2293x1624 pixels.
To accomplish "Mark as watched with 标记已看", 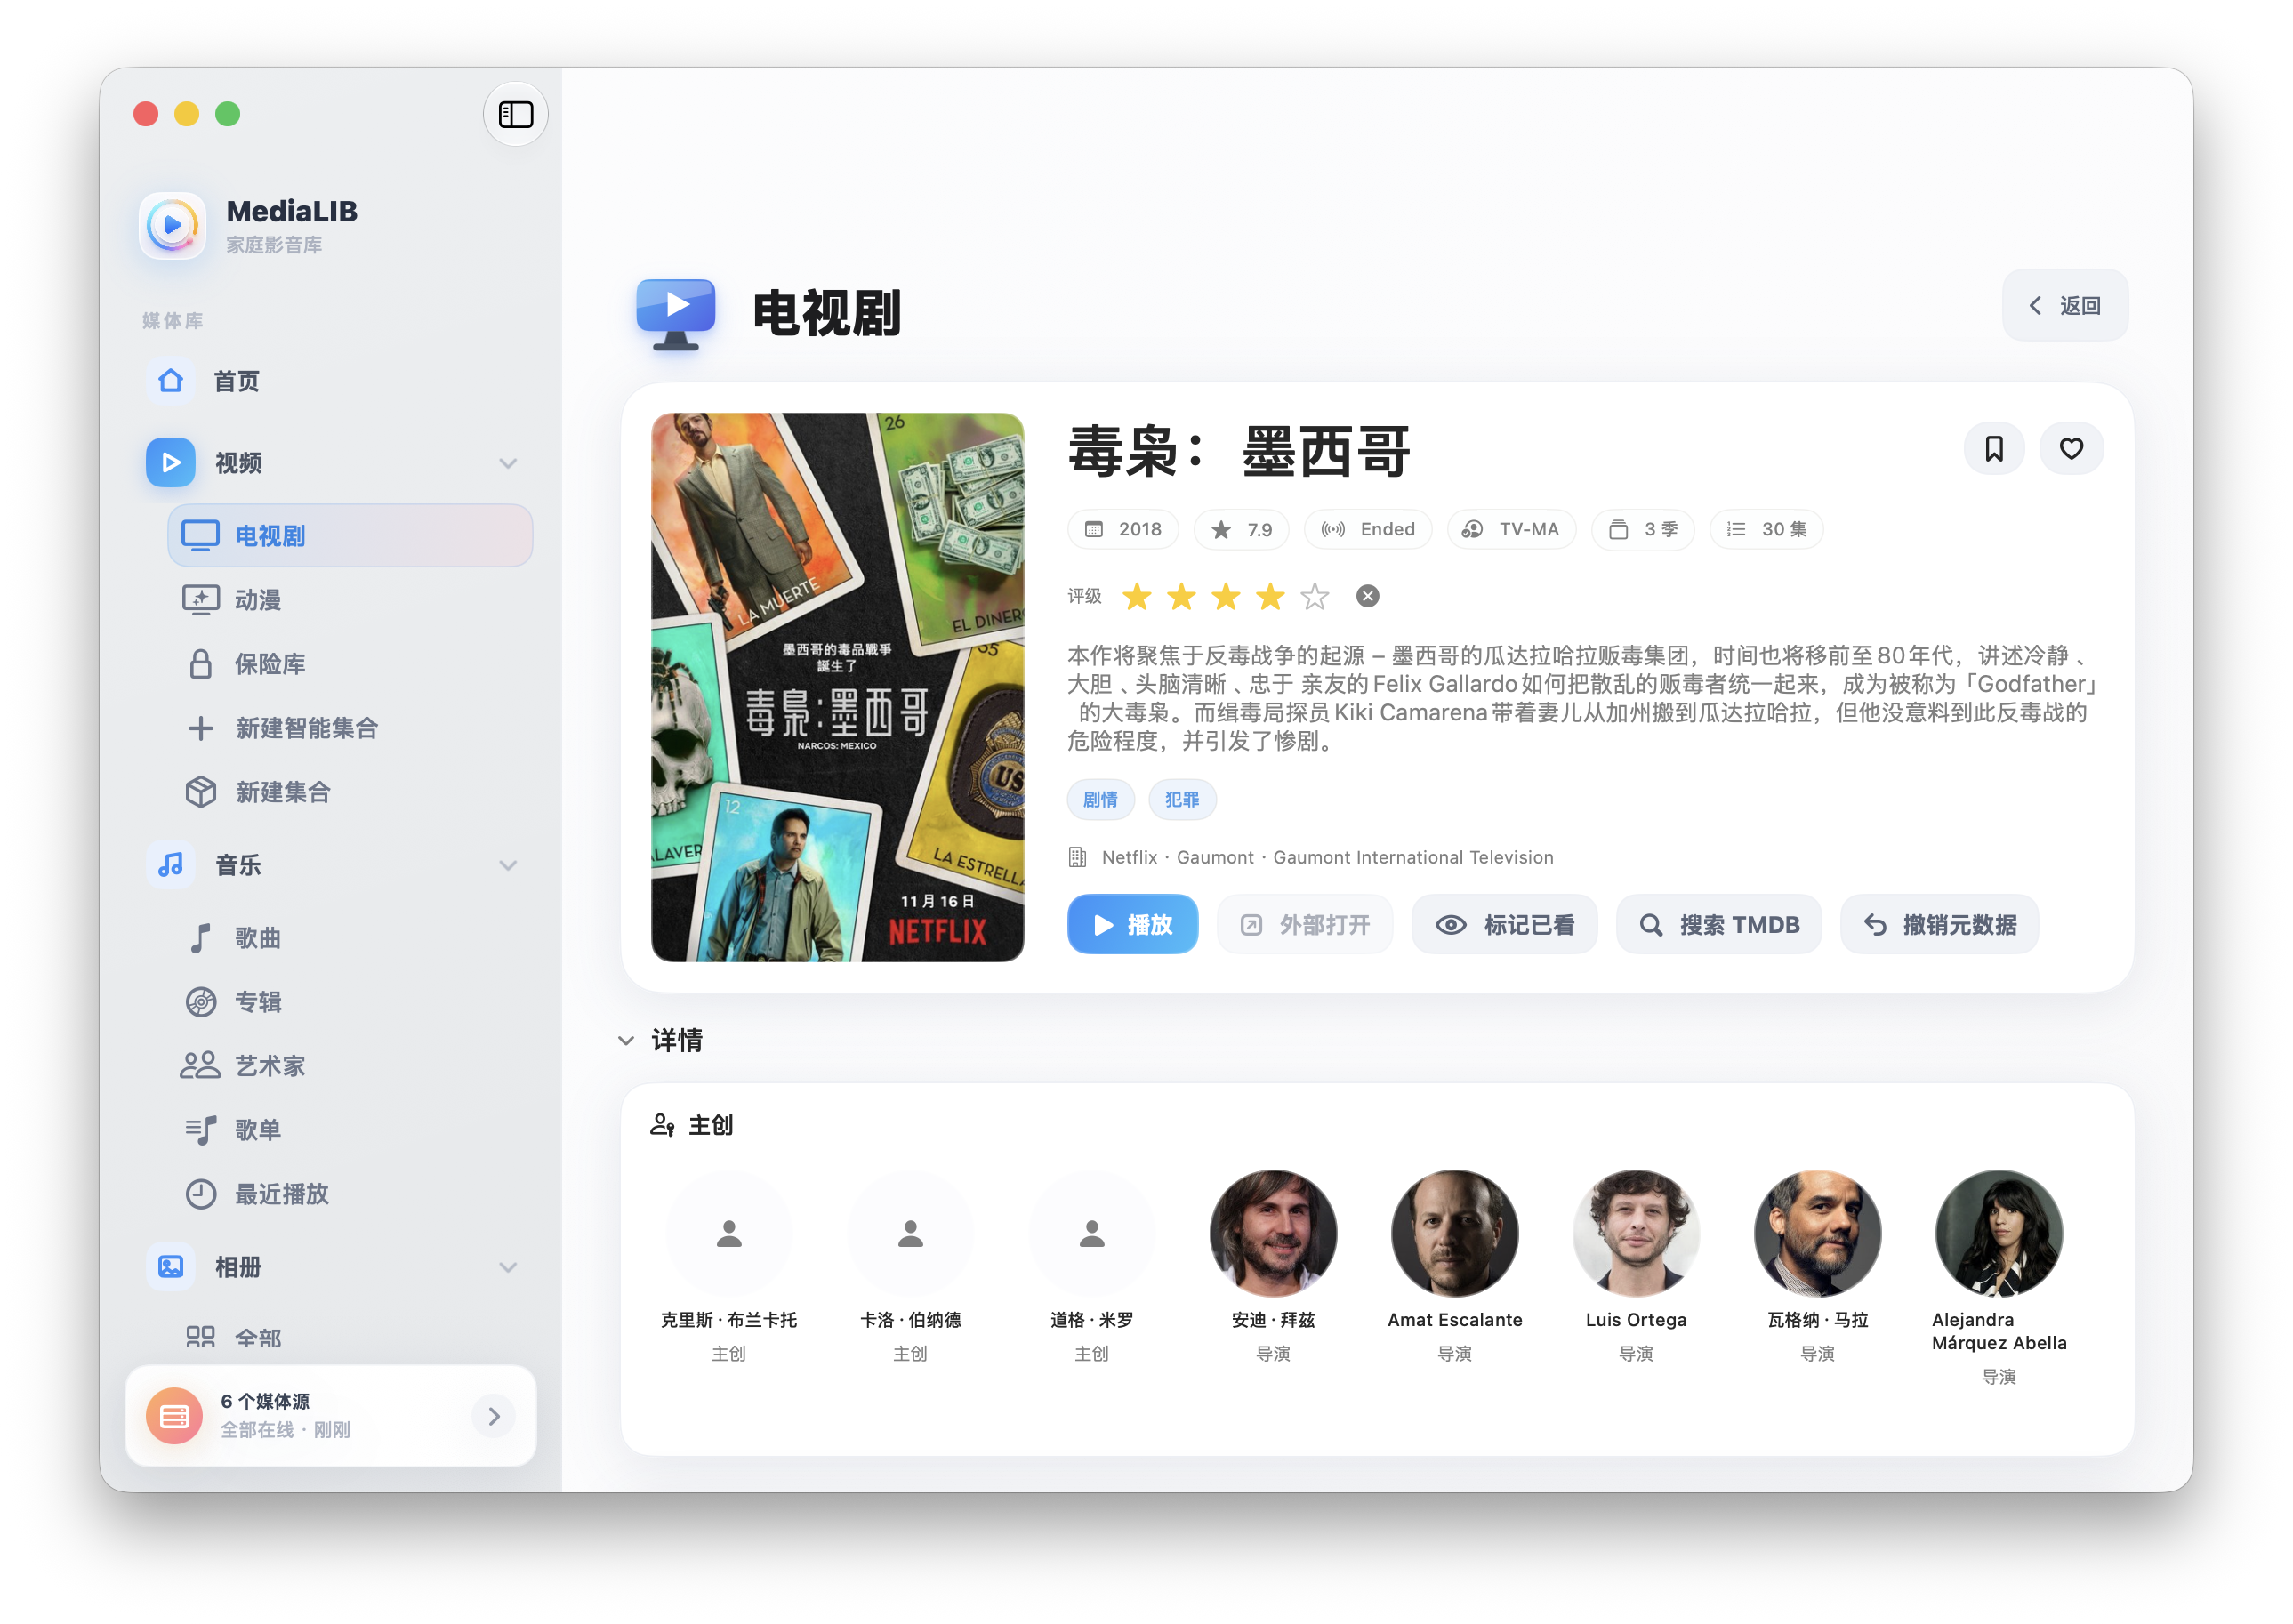I will pos(1505,925).
